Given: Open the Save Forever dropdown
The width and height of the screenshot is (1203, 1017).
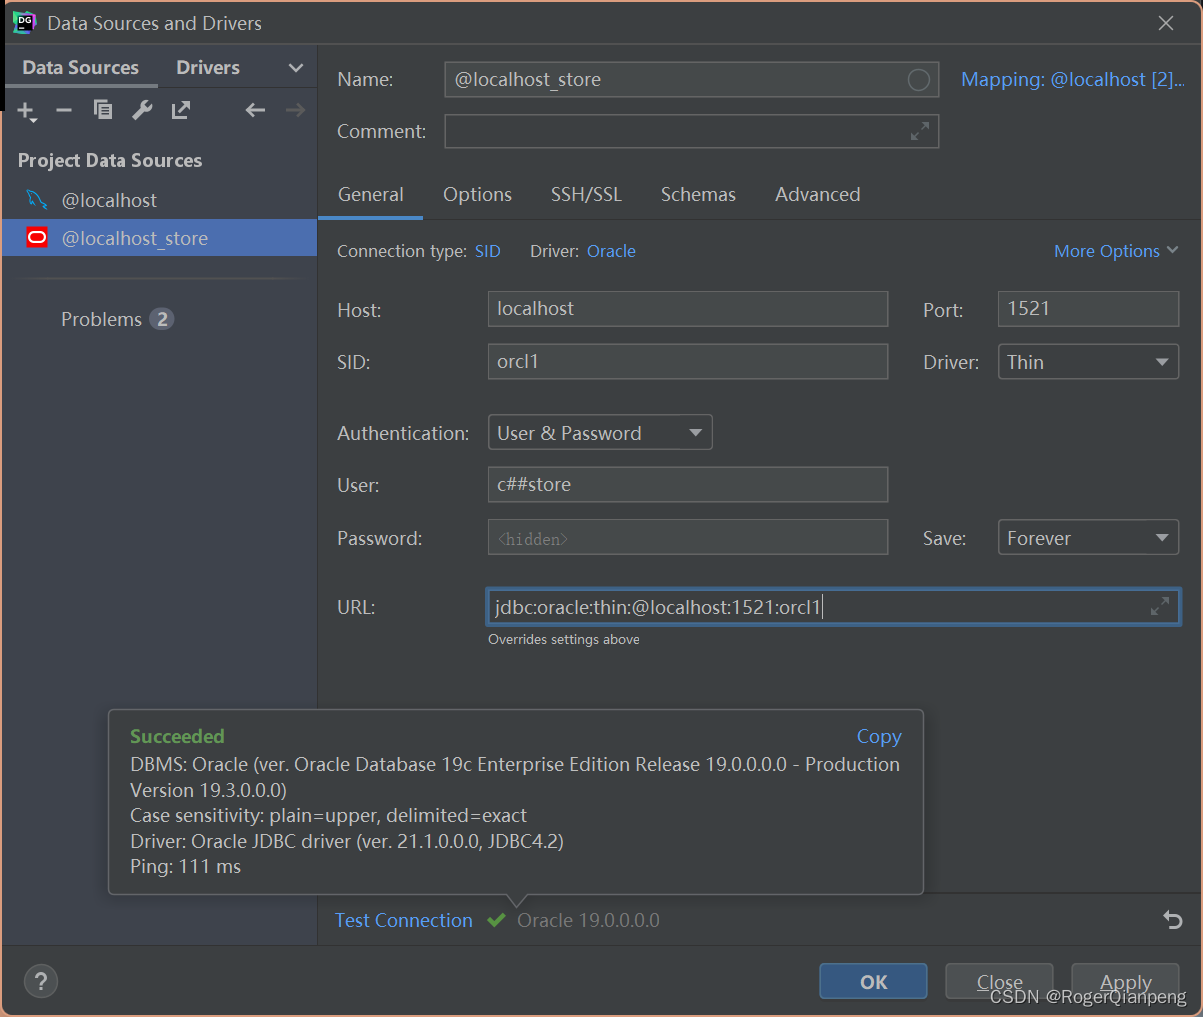Looking at the screenshot, I should click(x=1088, y=538).
